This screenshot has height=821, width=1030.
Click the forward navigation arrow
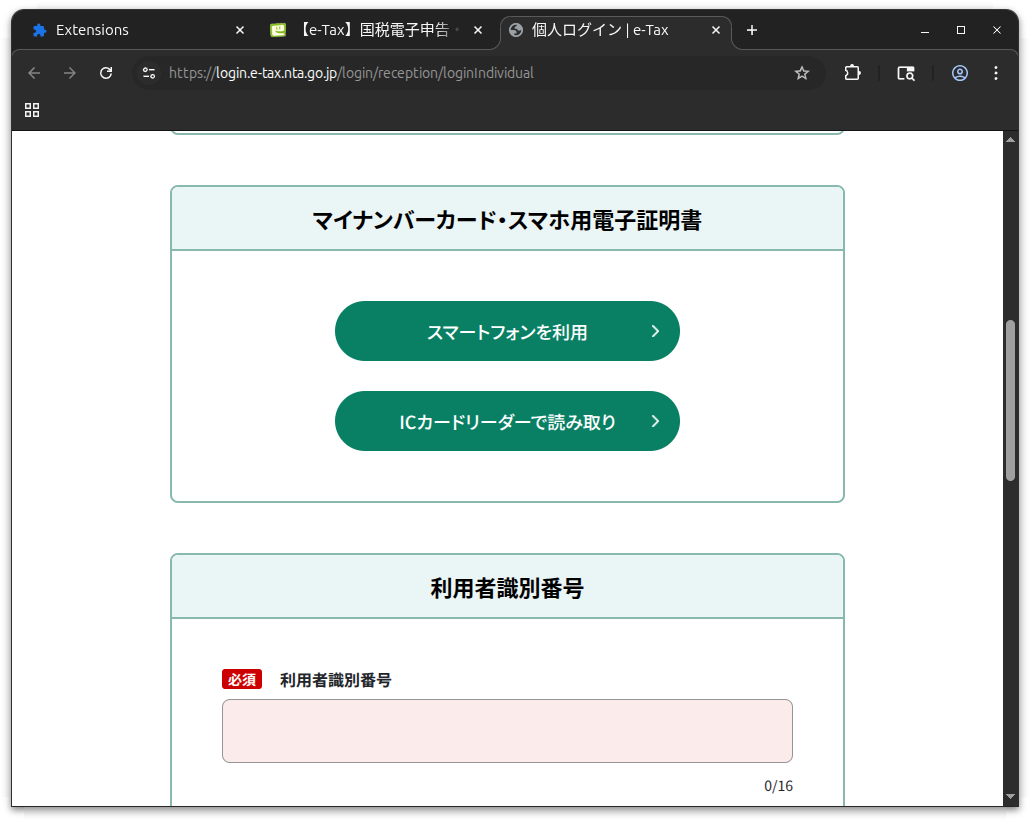[69, 73]
